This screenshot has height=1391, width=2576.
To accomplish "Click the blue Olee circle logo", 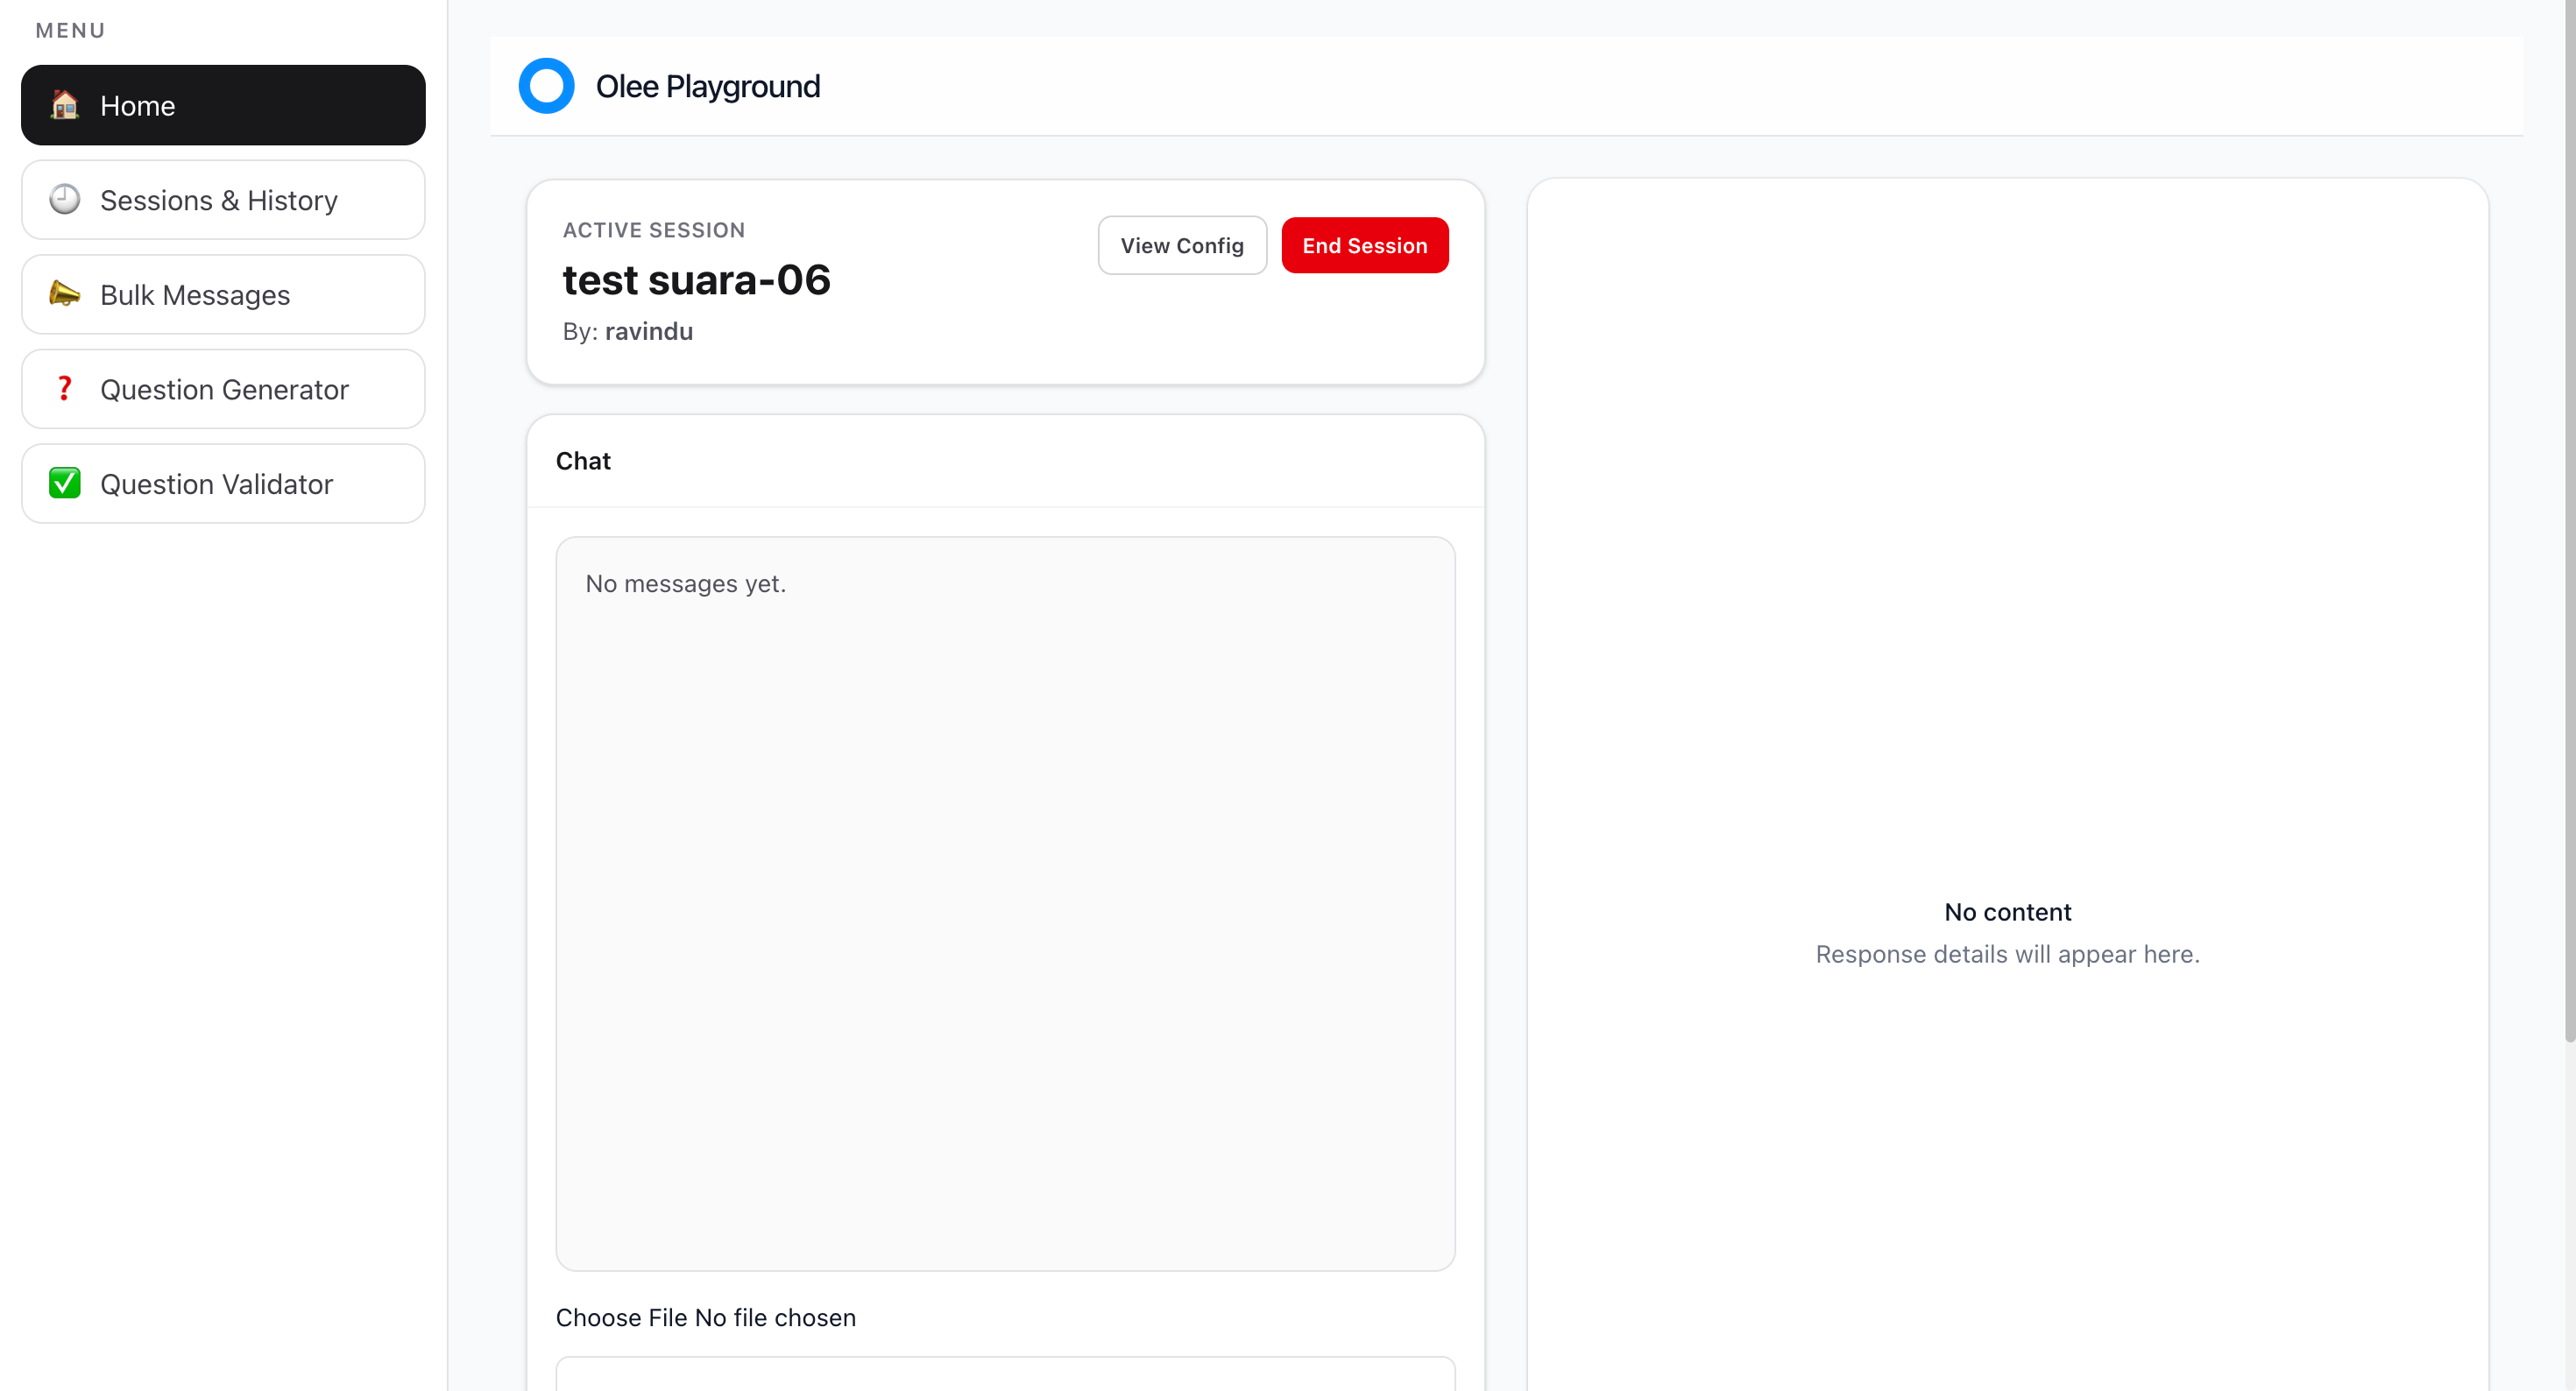I will point(546,86).
